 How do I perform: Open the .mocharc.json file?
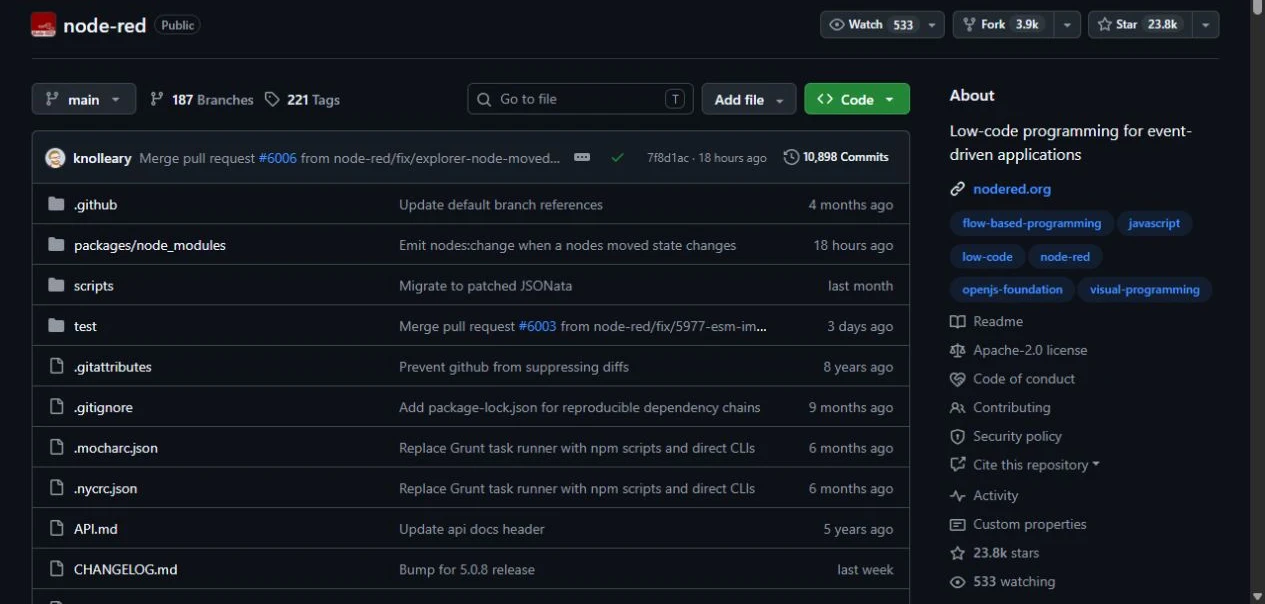(116, 448)
